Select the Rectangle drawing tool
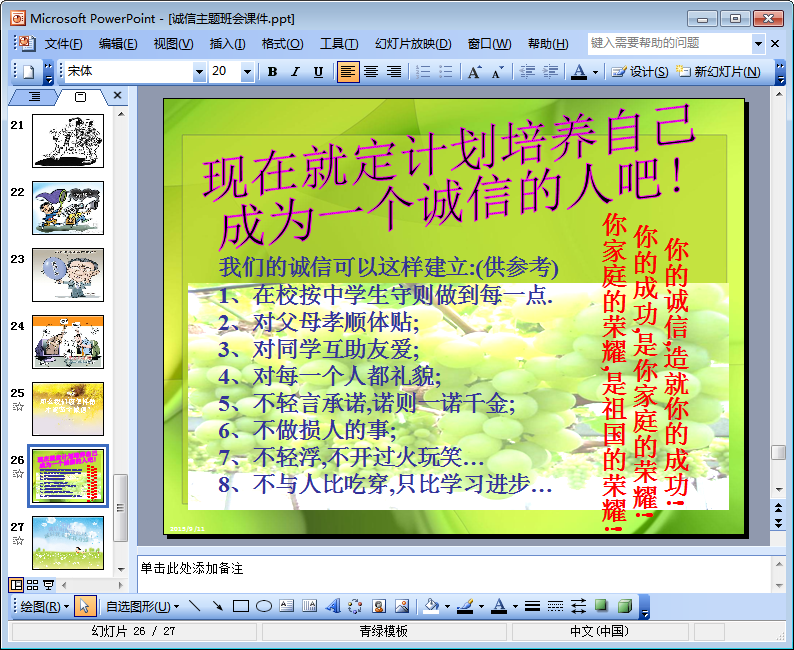The image size is (794, 650). [x=241, y=606]
